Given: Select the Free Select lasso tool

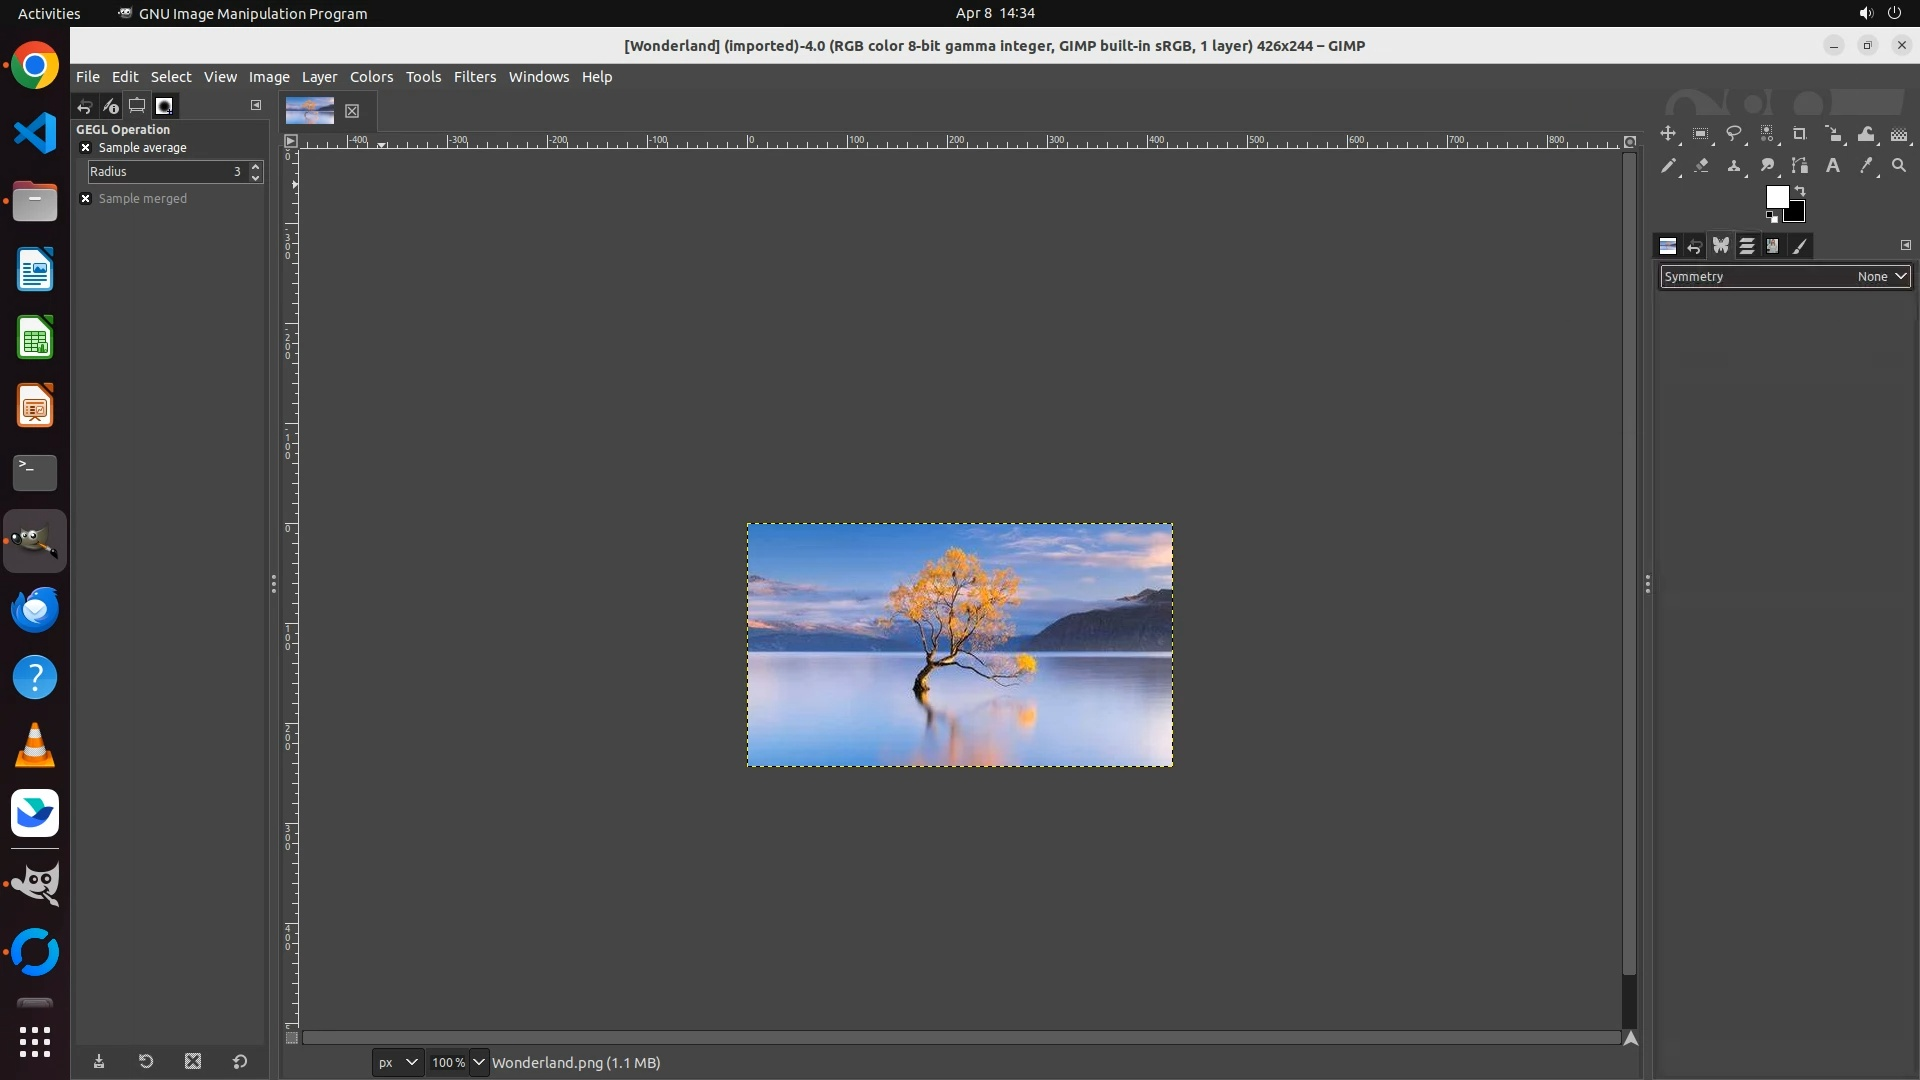Looking at the screenshot, I should click(x=1734, y=134).
